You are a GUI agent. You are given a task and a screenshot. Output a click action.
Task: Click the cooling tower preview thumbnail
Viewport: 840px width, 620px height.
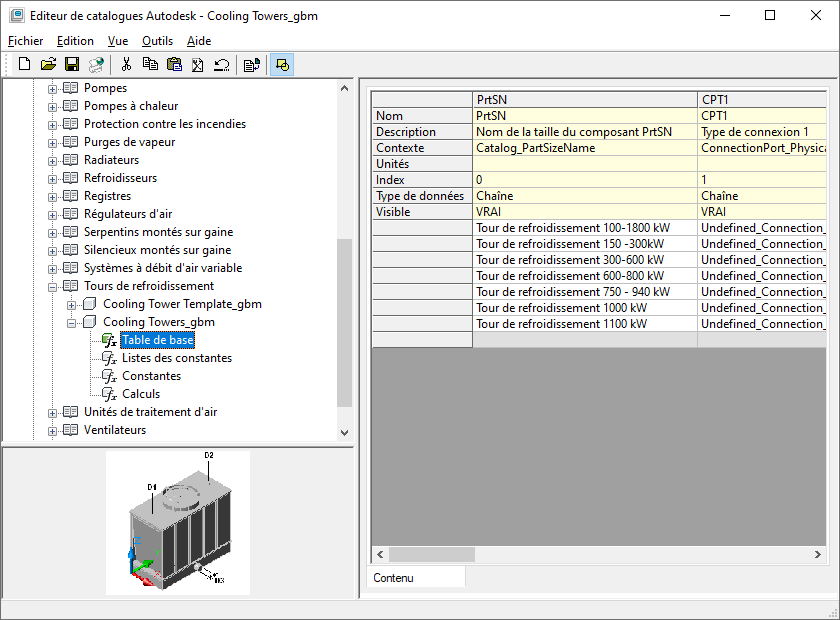(x=178, y=522)
